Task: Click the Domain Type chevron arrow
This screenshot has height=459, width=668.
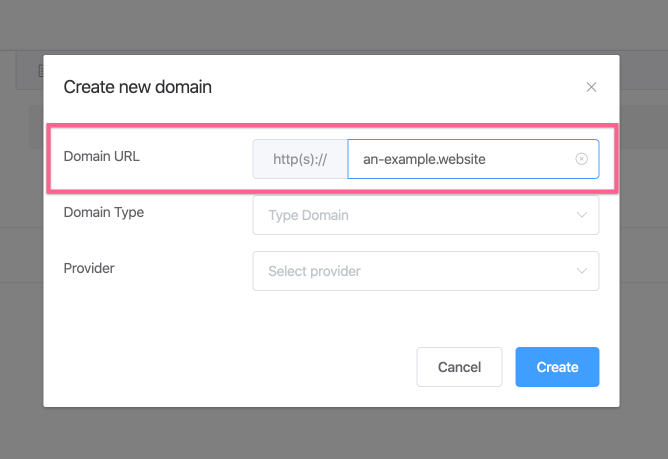Action: 582,215
